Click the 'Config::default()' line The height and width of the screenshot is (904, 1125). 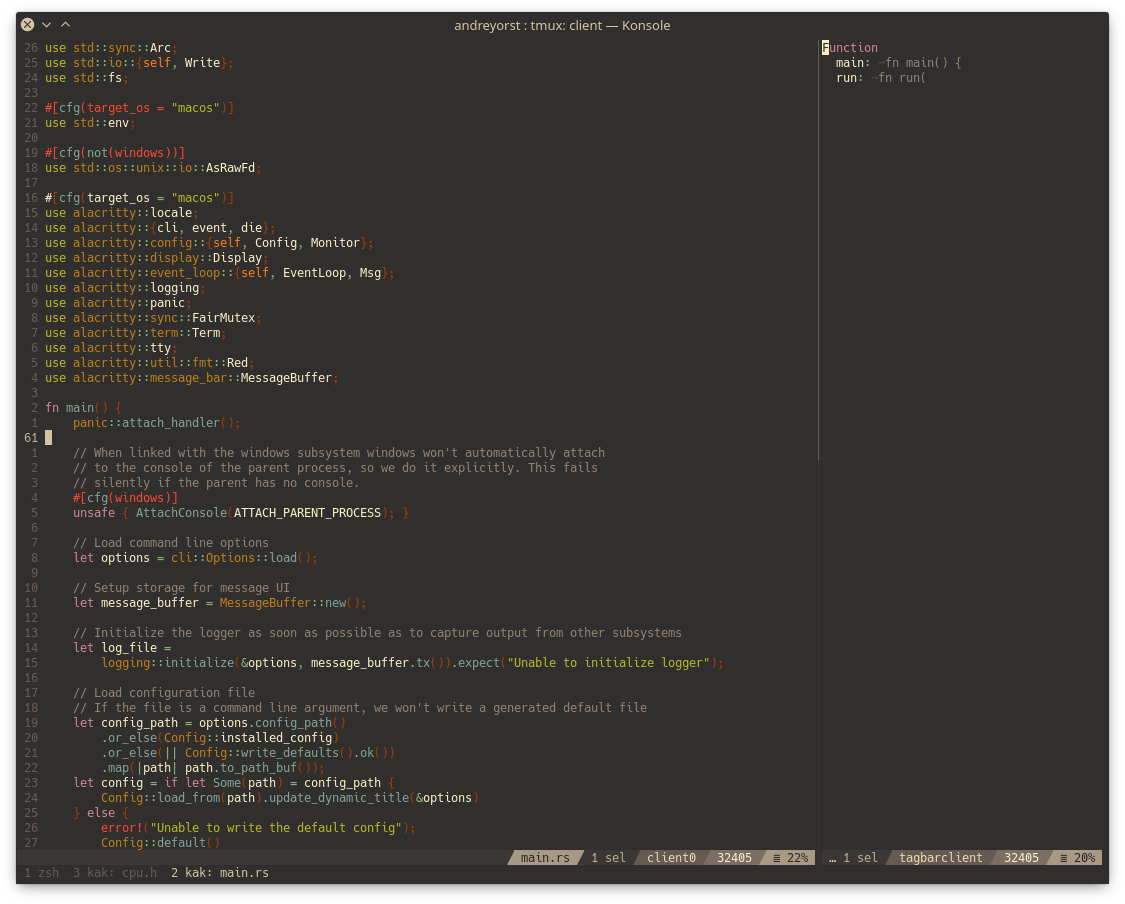pyautogui.click(x=160, y=843)
